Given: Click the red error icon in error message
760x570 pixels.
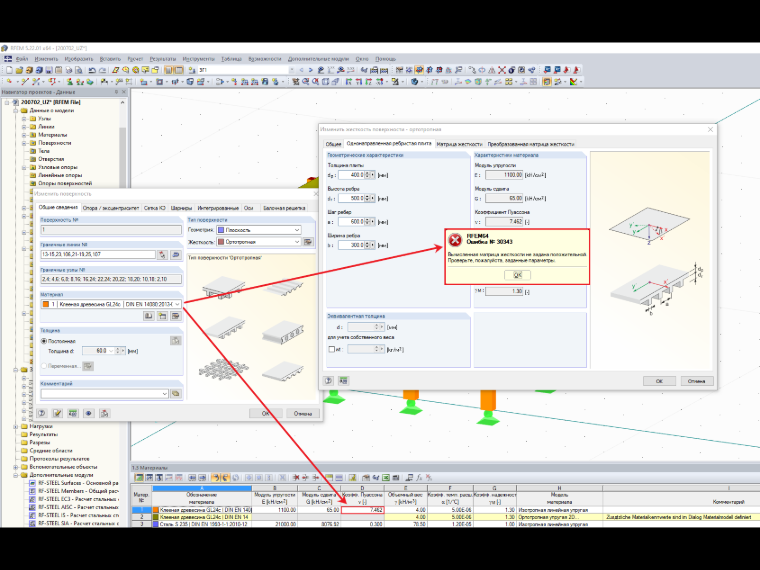Looking at the screenshot, I should [455, 240].
